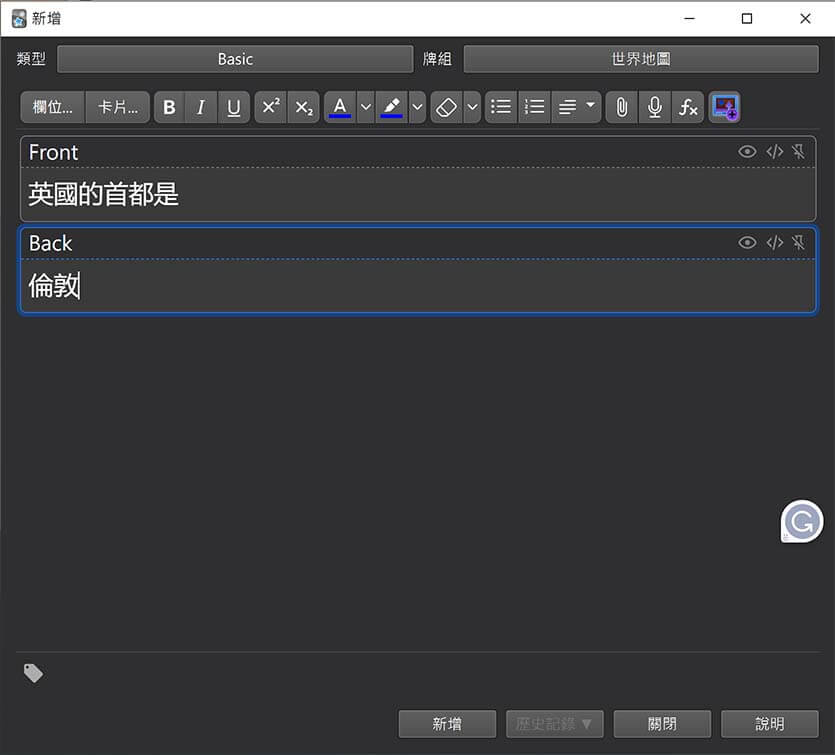835x755 pixels.
Task: Toggle visibility eye on Back field
Action: click(747, 243)
